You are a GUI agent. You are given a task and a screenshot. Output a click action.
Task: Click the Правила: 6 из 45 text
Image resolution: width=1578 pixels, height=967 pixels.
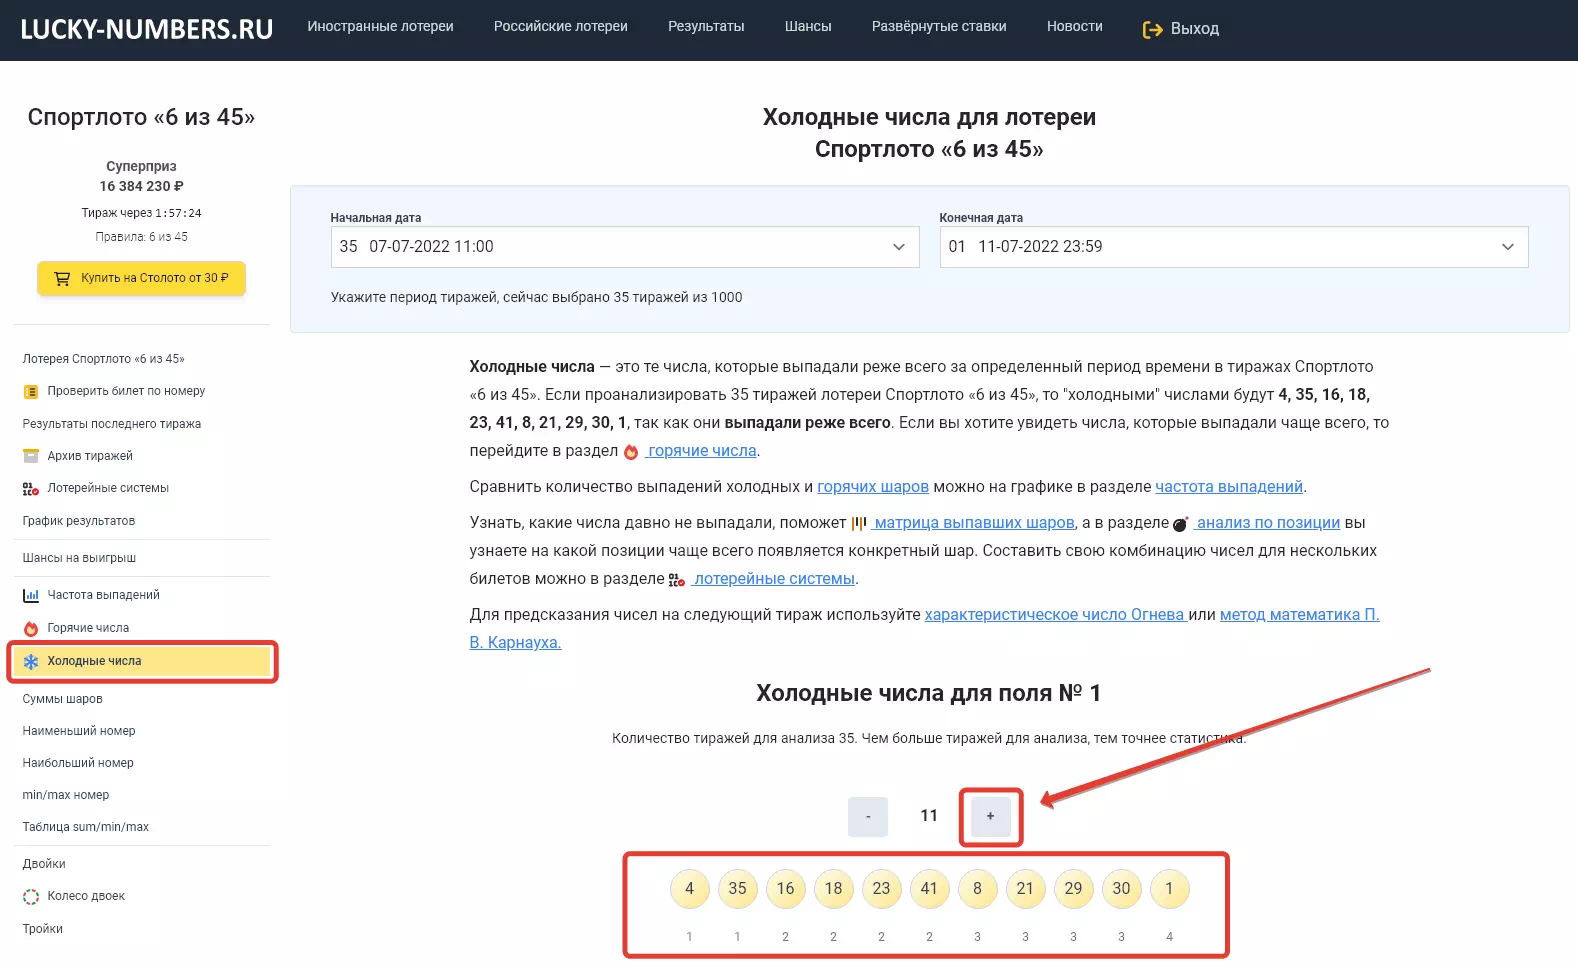141,237
